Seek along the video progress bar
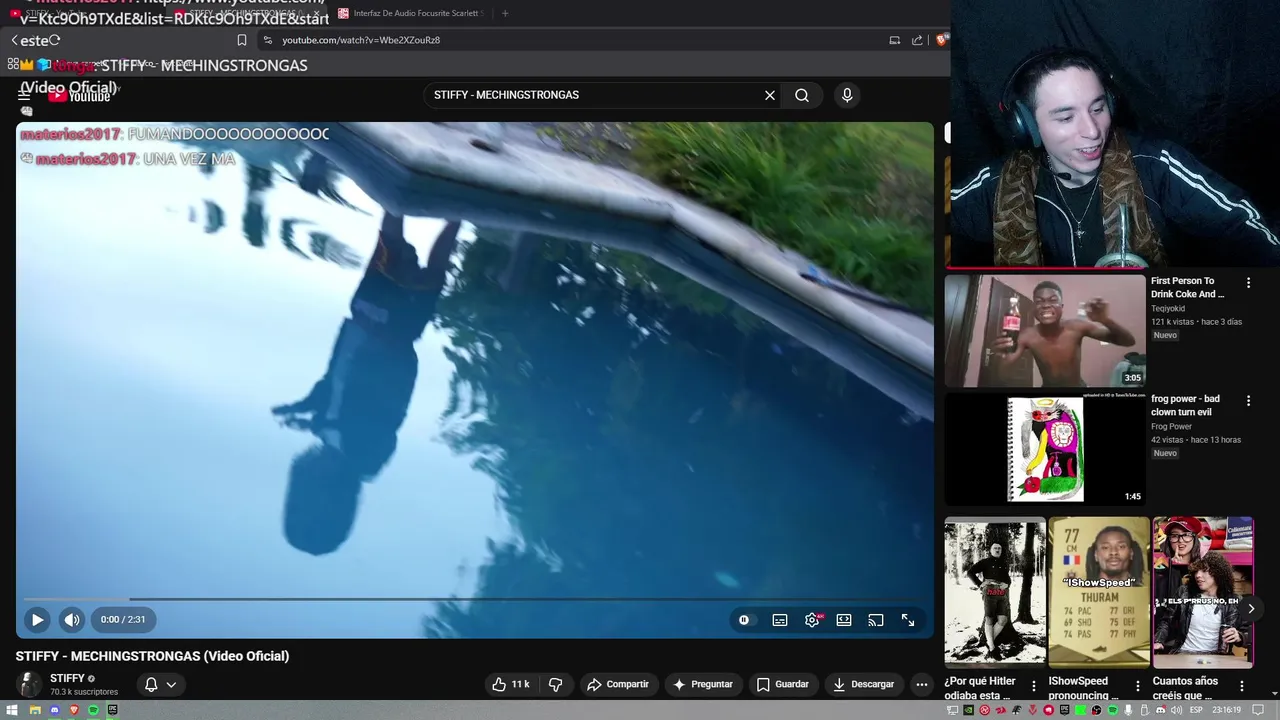The height and width of the screenshot is (720, 1280). point(474,599)
